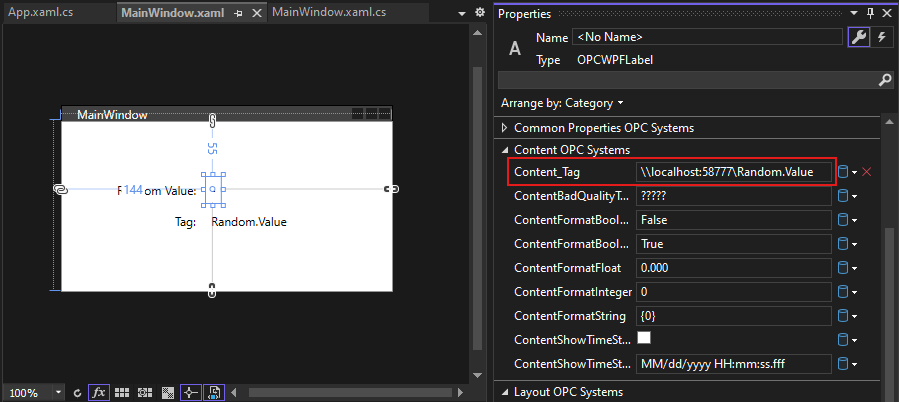The height and width of the screenshot is (402, 899).
Task: Toggle the ContentShowTimeStamp checkbox
Action: (644, 338)
